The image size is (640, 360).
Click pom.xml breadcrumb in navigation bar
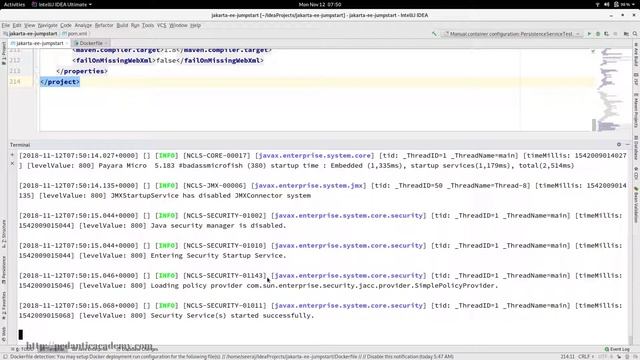click(75, 34)
